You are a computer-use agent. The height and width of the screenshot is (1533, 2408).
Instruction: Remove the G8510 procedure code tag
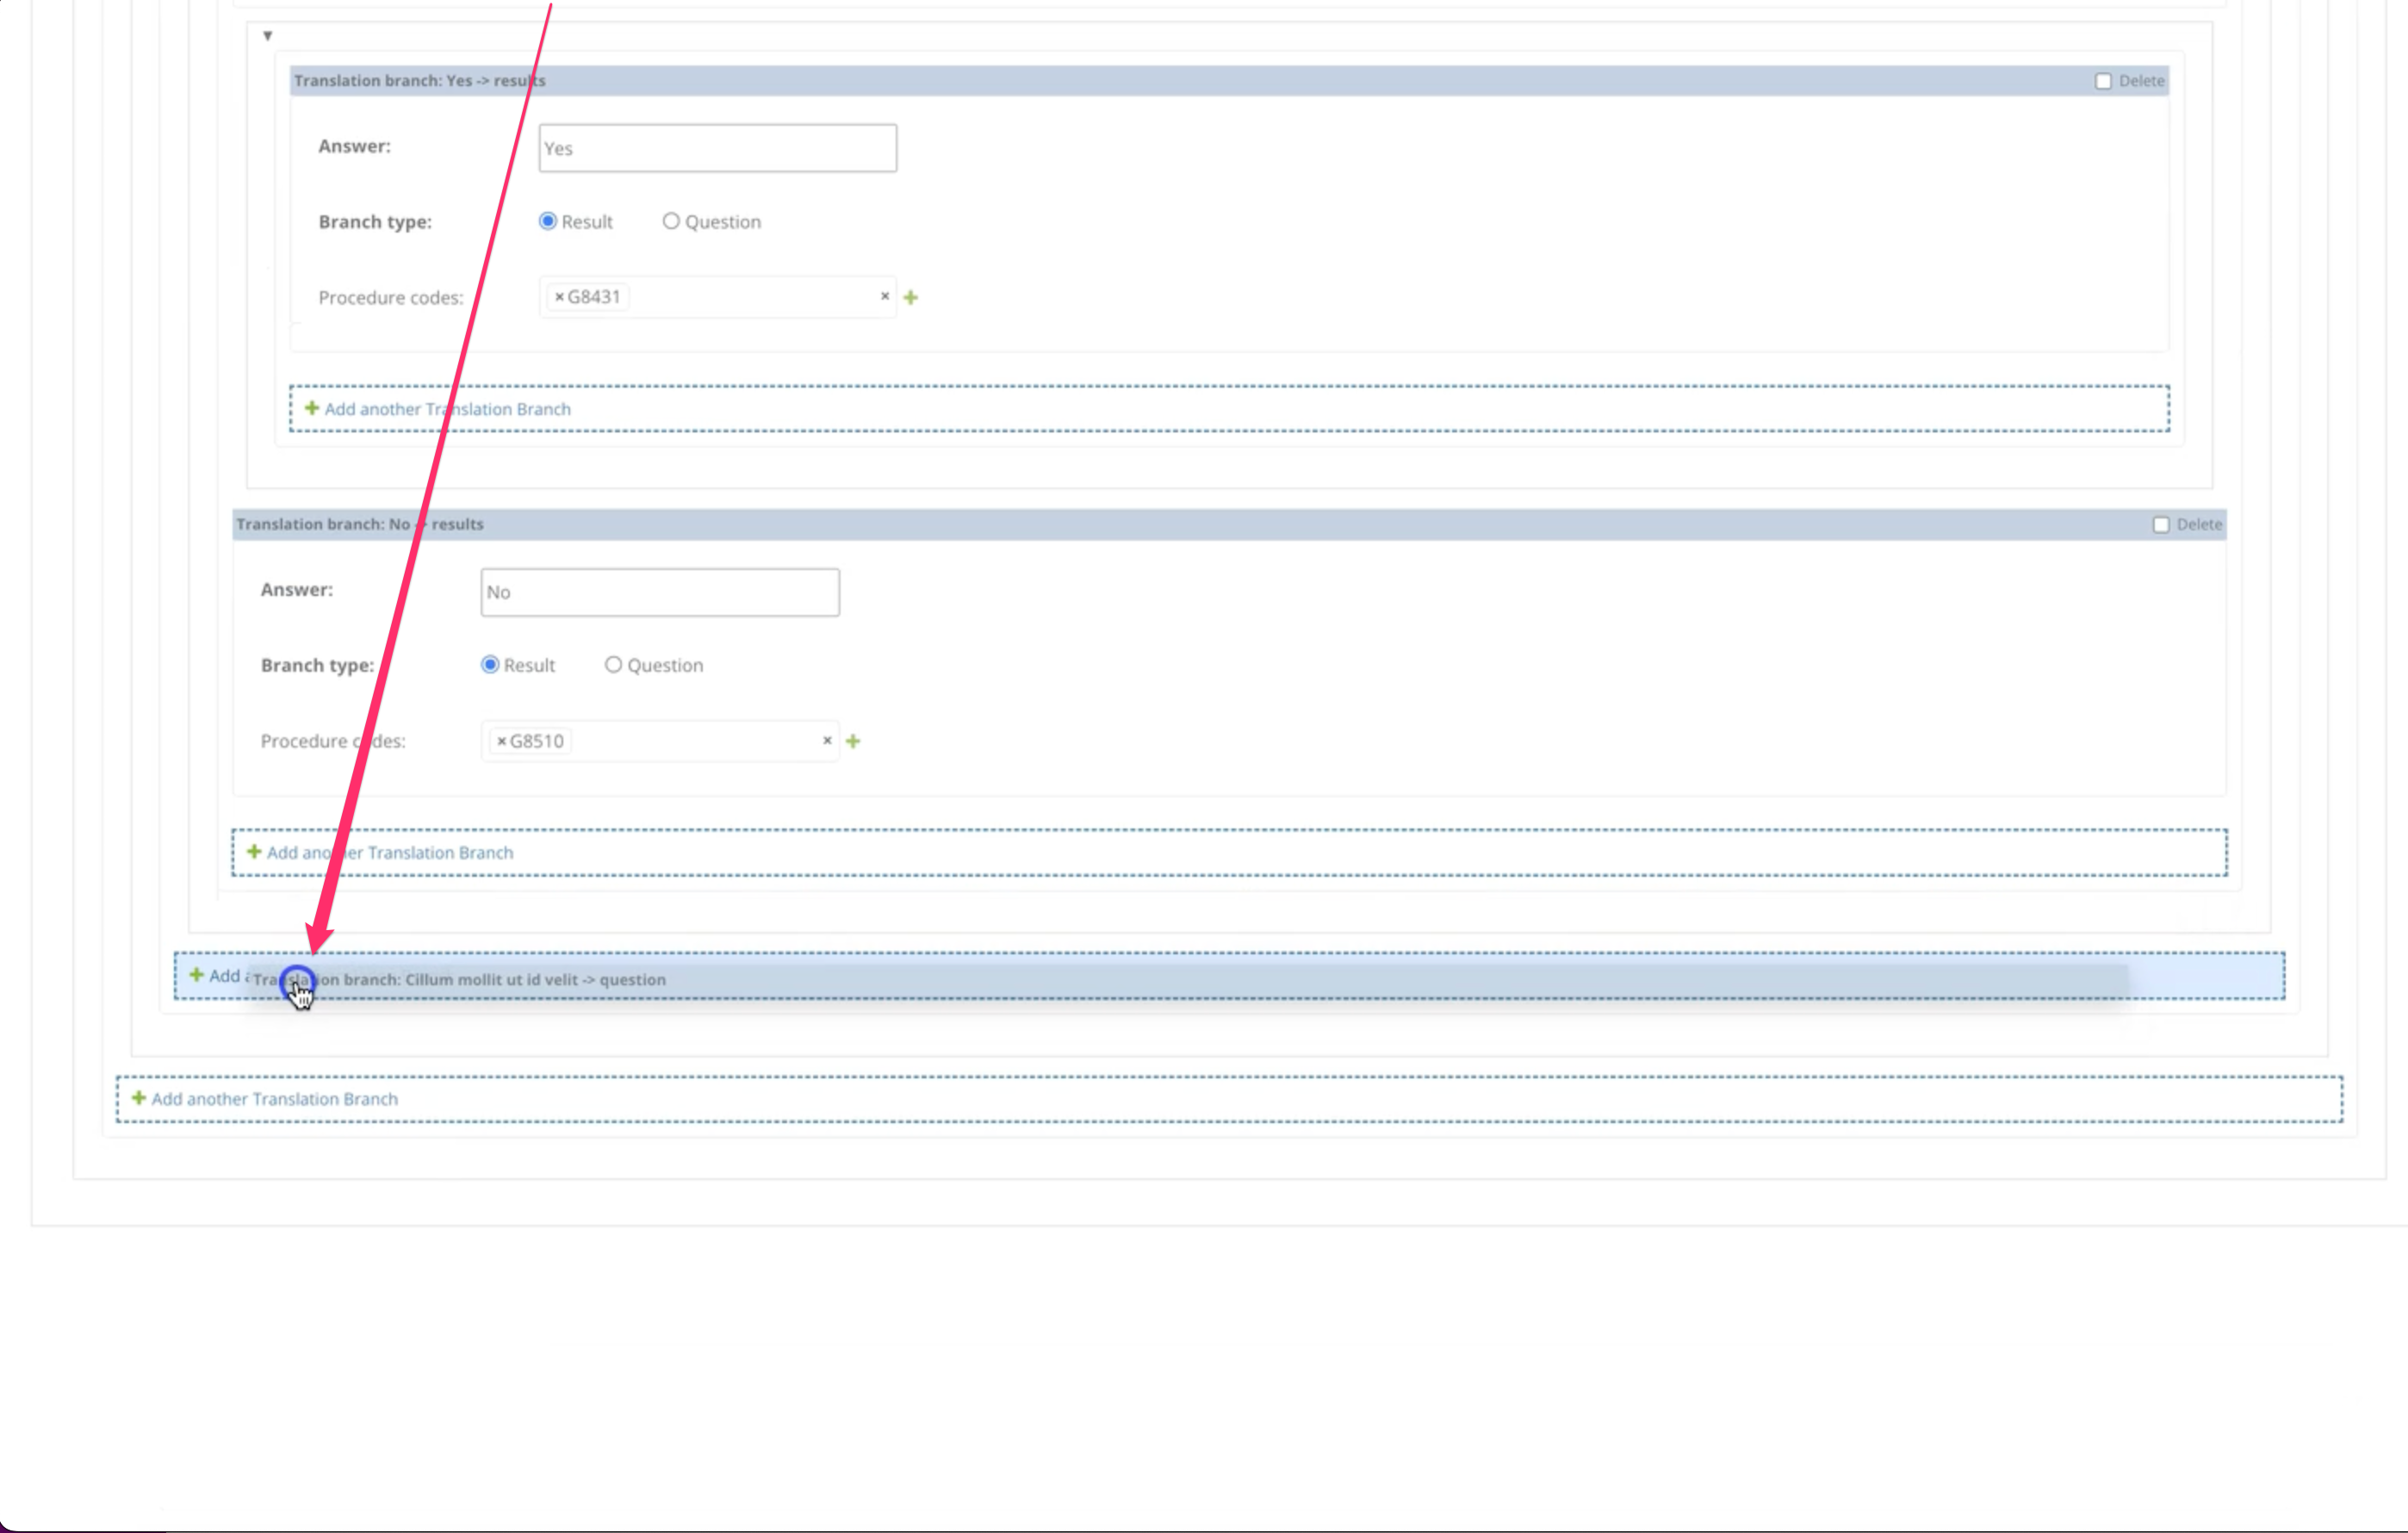501,741
